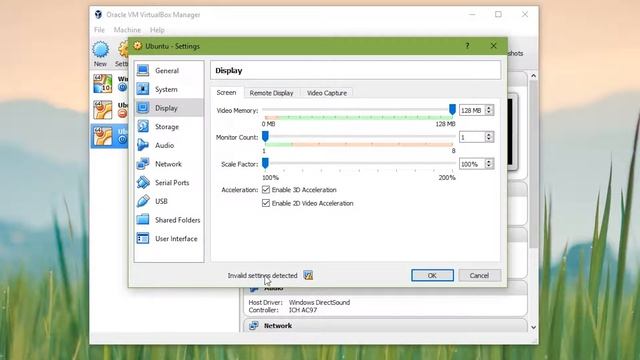Click the Network section header in details
Viewport: 640px width, 360px height.
pos(385,326)
